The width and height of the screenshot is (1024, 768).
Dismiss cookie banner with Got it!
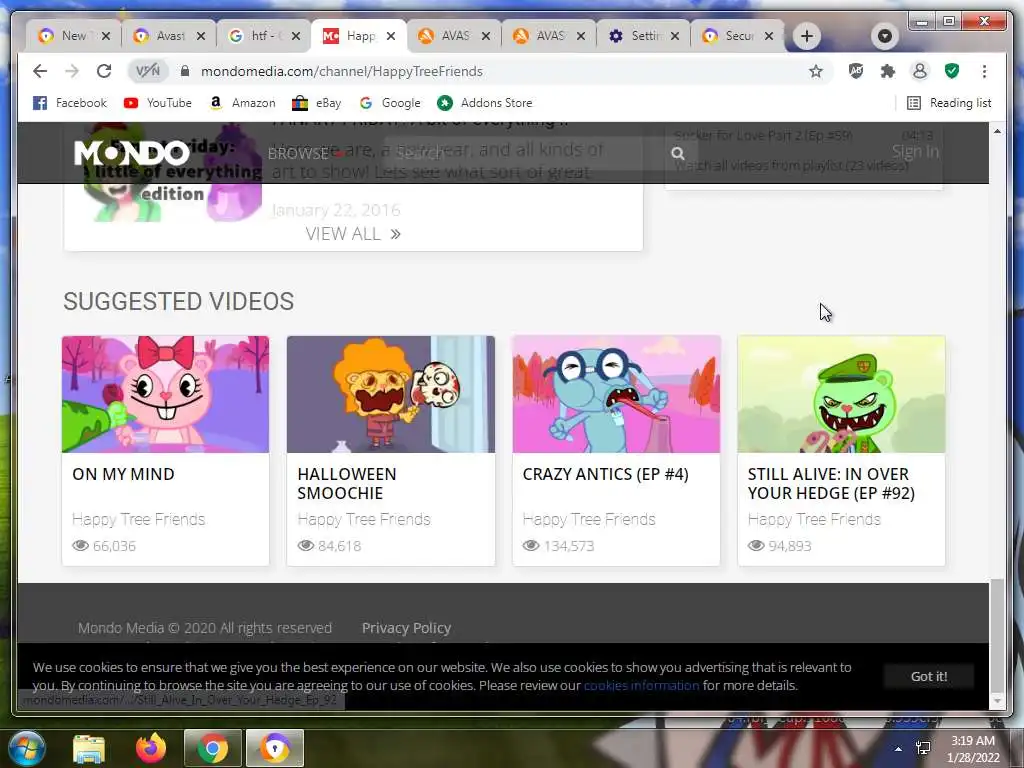[929, 677]
